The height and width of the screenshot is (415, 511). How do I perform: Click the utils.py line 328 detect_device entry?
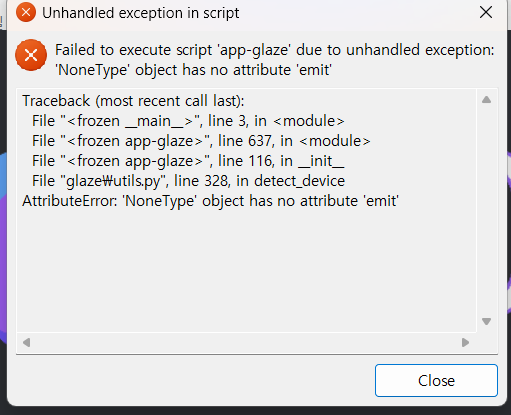click(188, 181)
